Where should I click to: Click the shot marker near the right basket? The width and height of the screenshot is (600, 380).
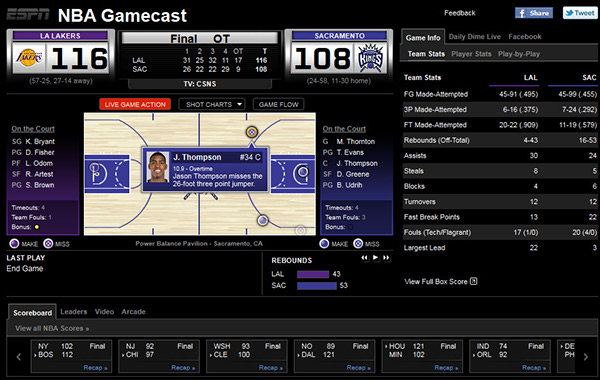[x=303, y=172]
